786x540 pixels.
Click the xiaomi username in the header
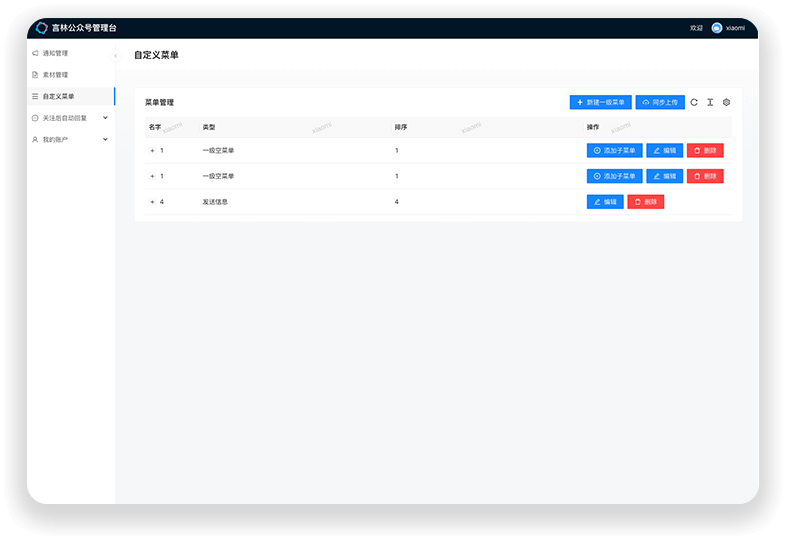(735, 28)
